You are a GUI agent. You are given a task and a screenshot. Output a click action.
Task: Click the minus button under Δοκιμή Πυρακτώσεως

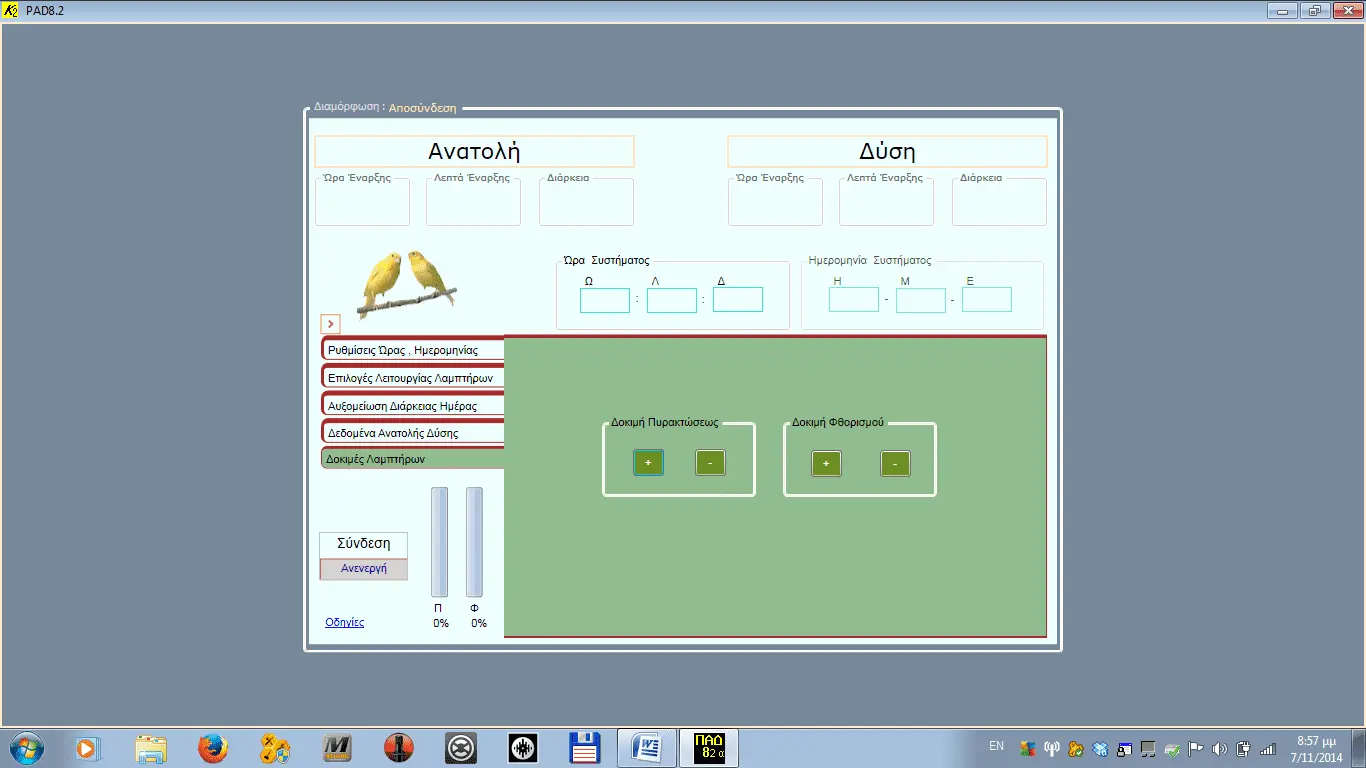coord(710,463)
